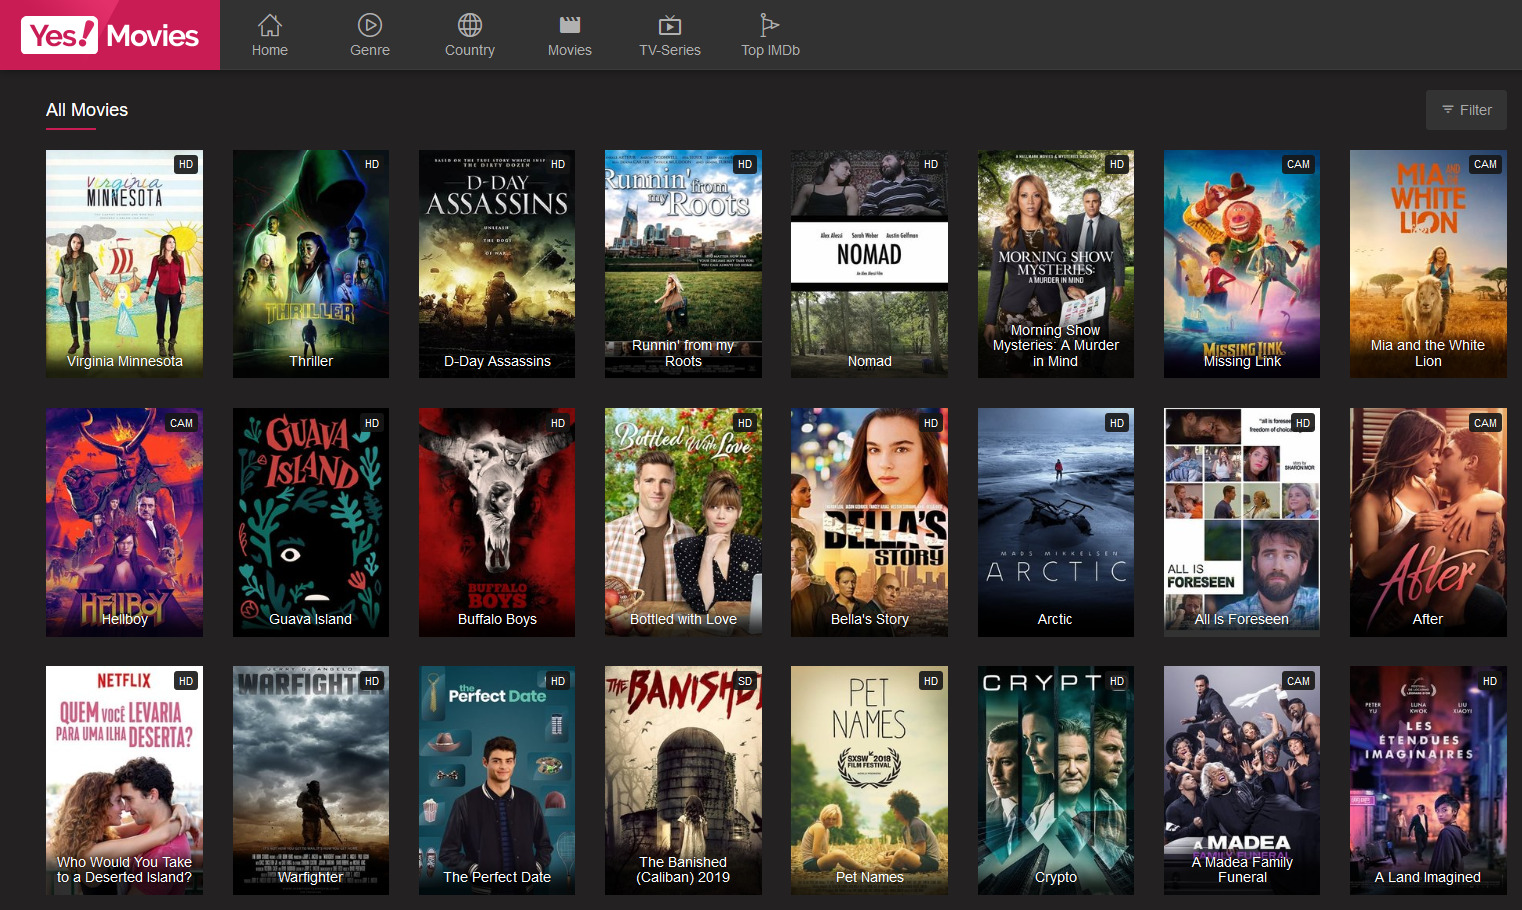
Task: Open the Hellboy movie poster
Action: (124, 522)
